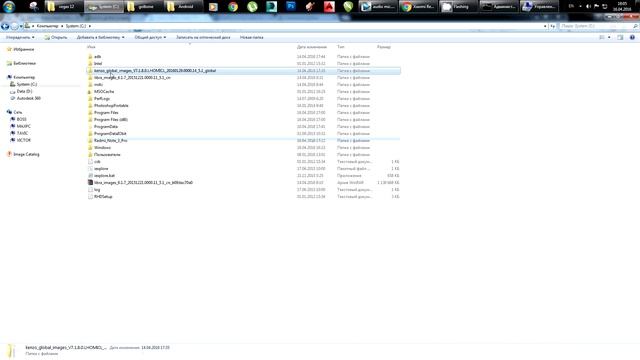Open the adb folder

tap(98, 57)
